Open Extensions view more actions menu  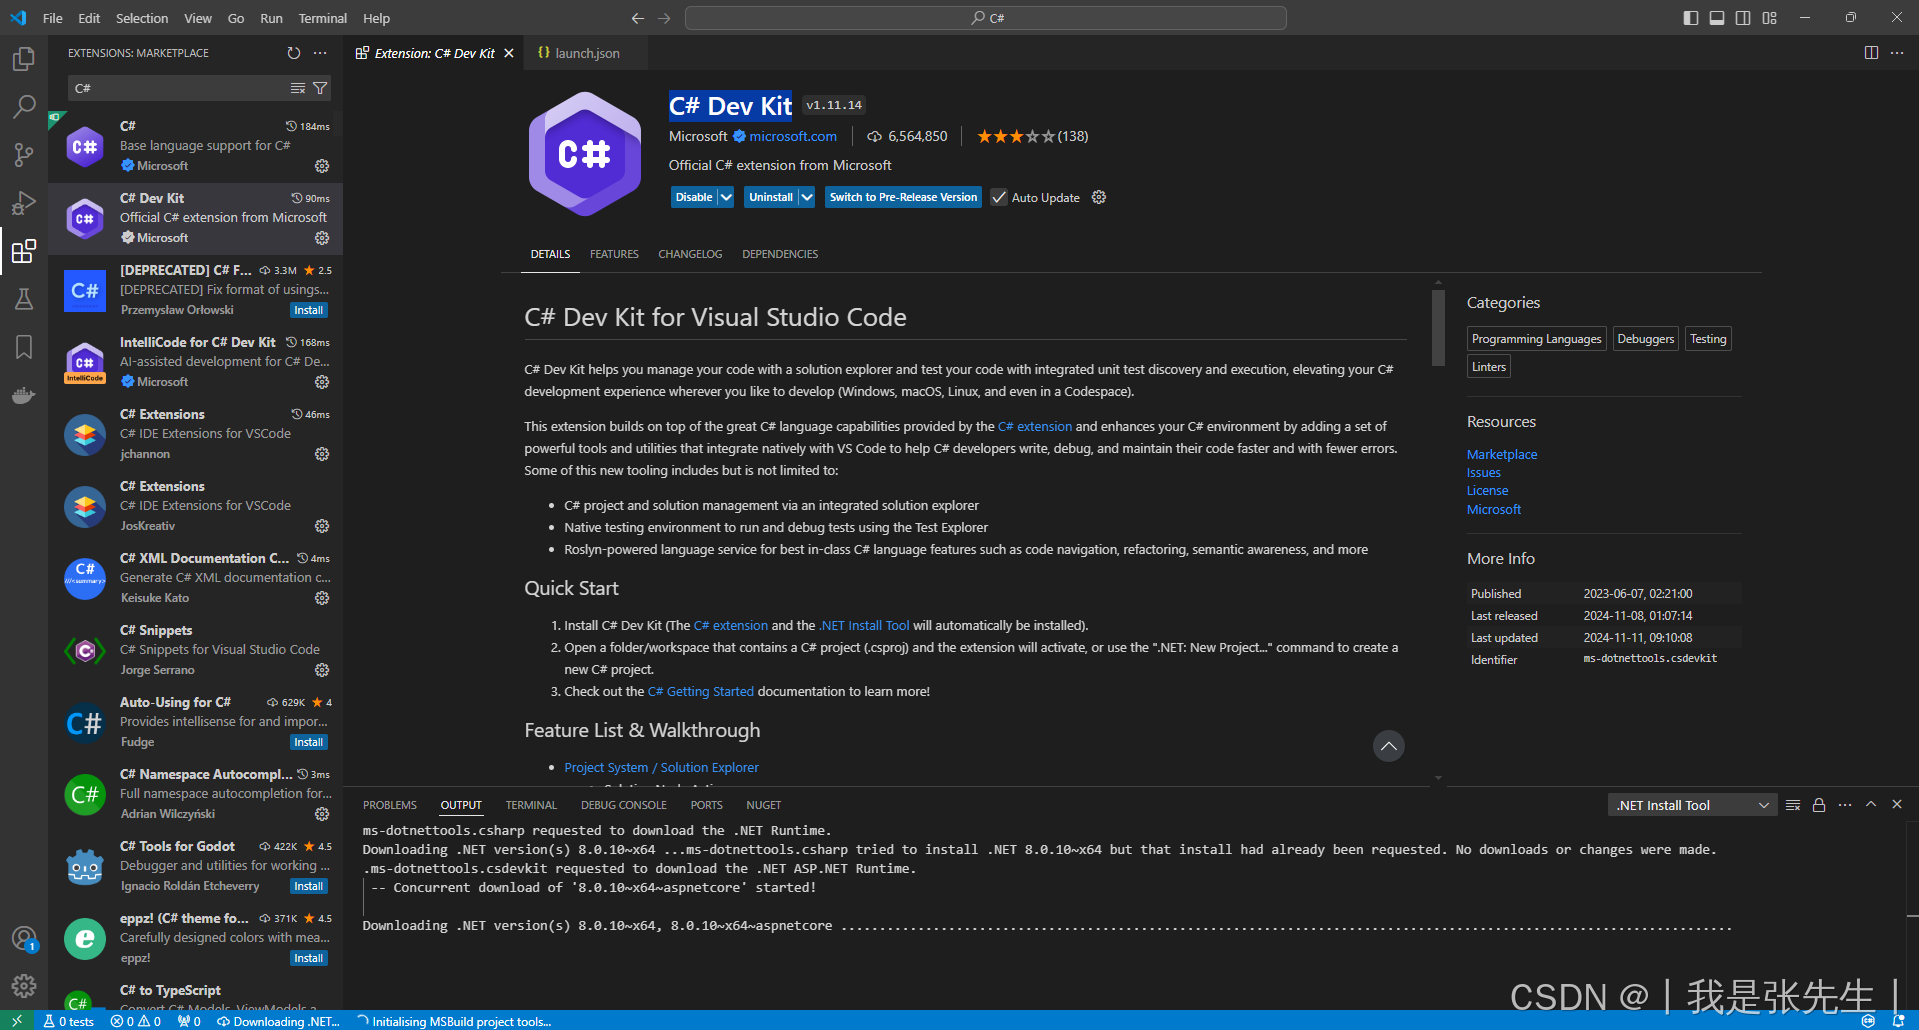click(x=320, y=53)
